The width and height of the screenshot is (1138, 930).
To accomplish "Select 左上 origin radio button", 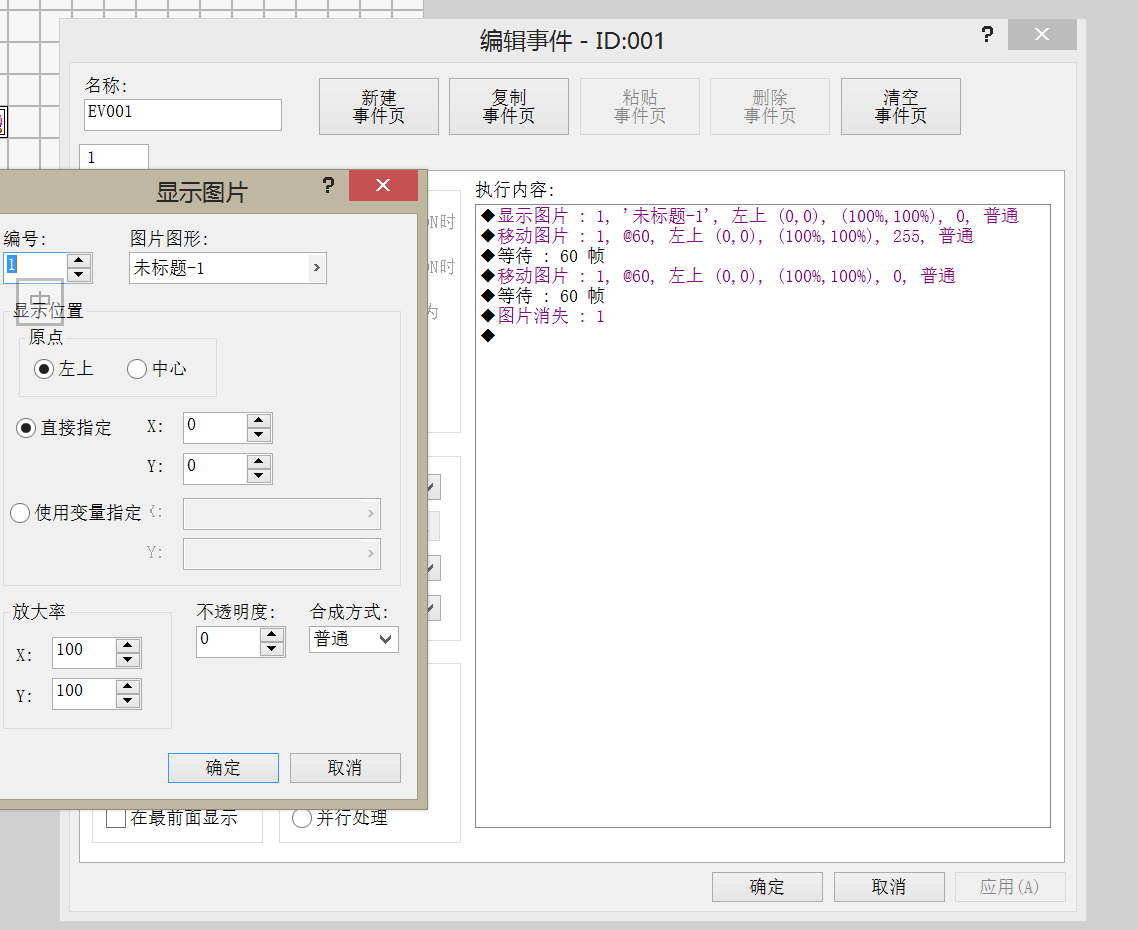I will tap(44, 369).
